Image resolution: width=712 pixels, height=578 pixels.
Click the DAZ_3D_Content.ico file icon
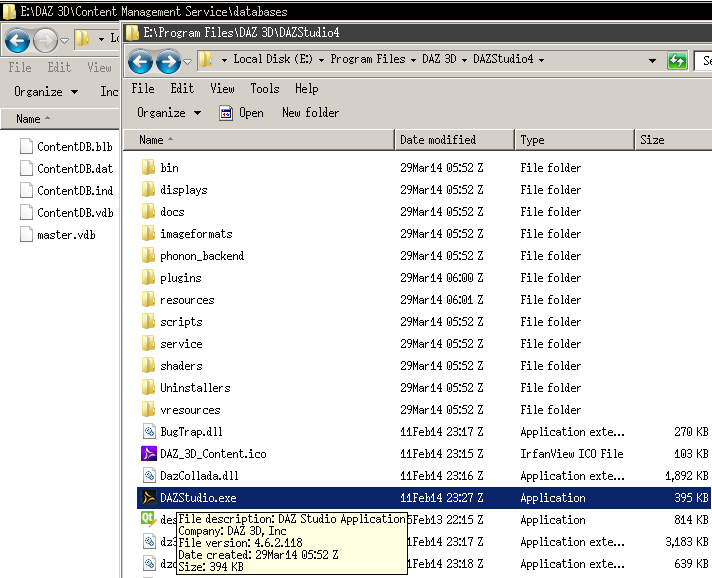(x=148, y=454)
